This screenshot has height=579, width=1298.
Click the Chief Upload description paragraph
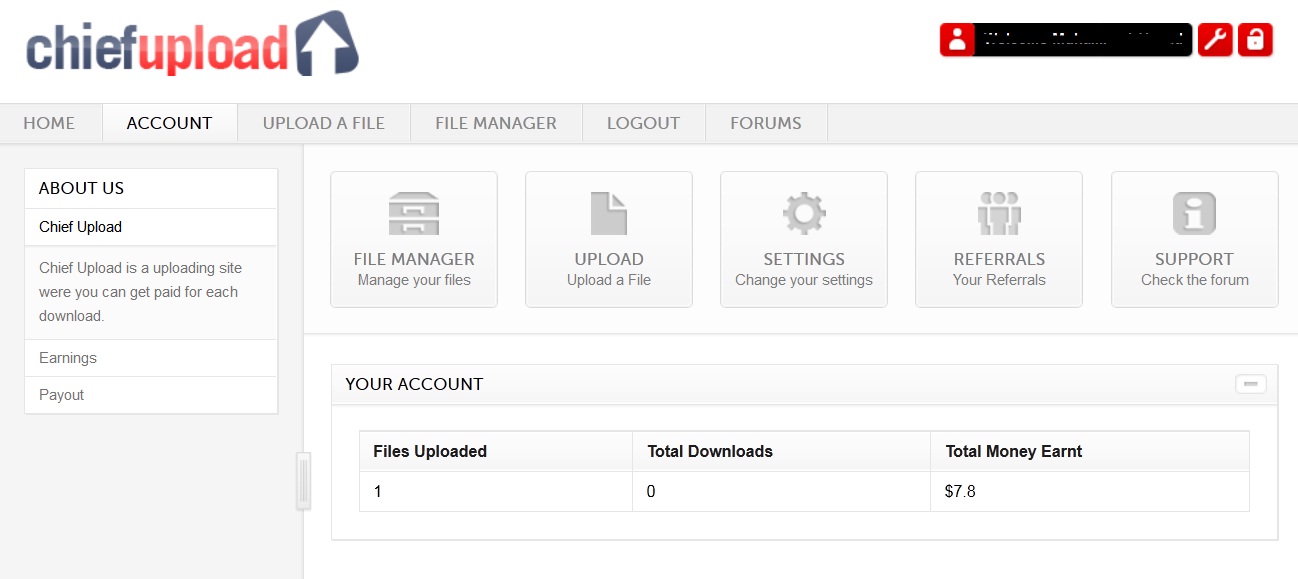(x=141, y=292)
